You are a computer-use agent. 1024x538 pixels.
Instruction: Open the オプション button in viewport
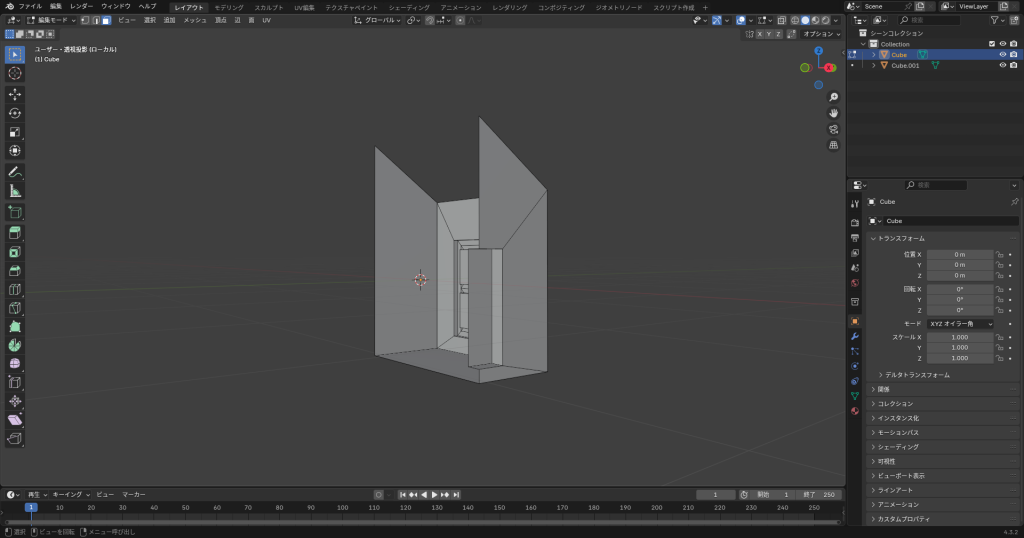tap(821, 33)
